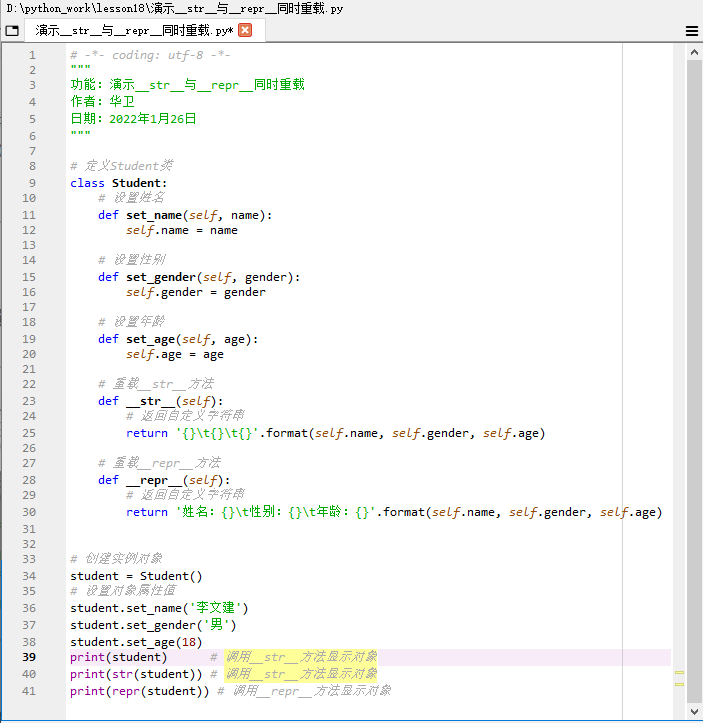
Task: Click 'def set_age(self, age):' line
Action: pos(178,339)
